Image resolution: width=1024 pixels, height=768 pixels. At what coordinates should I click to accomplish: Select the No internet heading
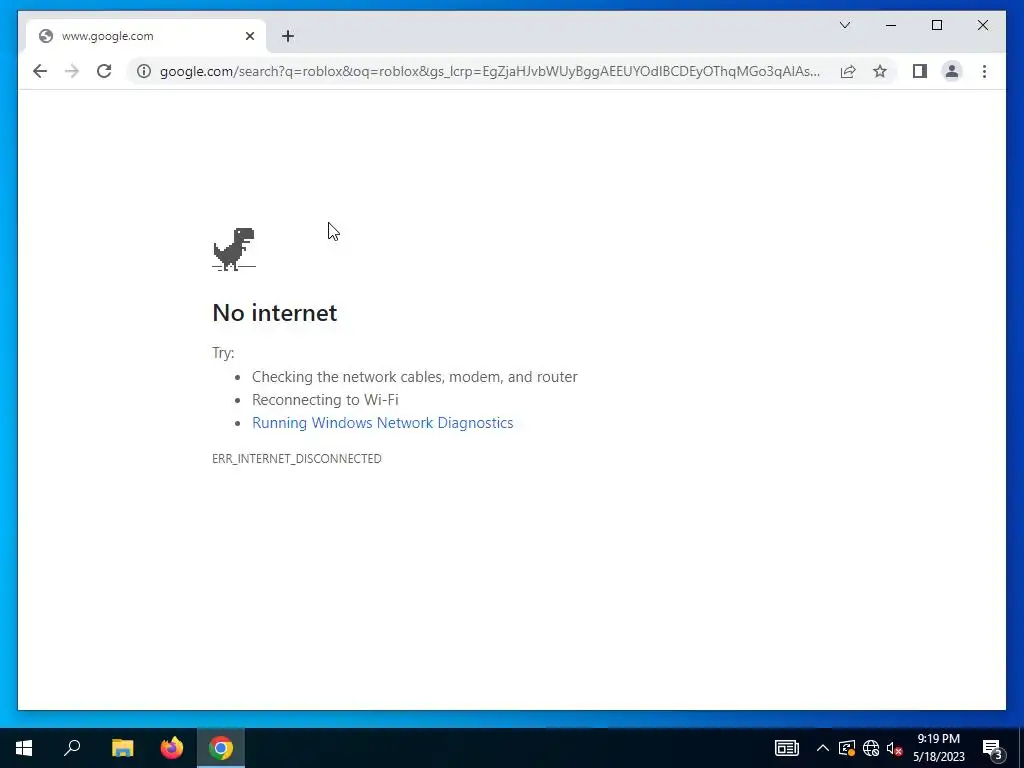click(x=275, y=313)
